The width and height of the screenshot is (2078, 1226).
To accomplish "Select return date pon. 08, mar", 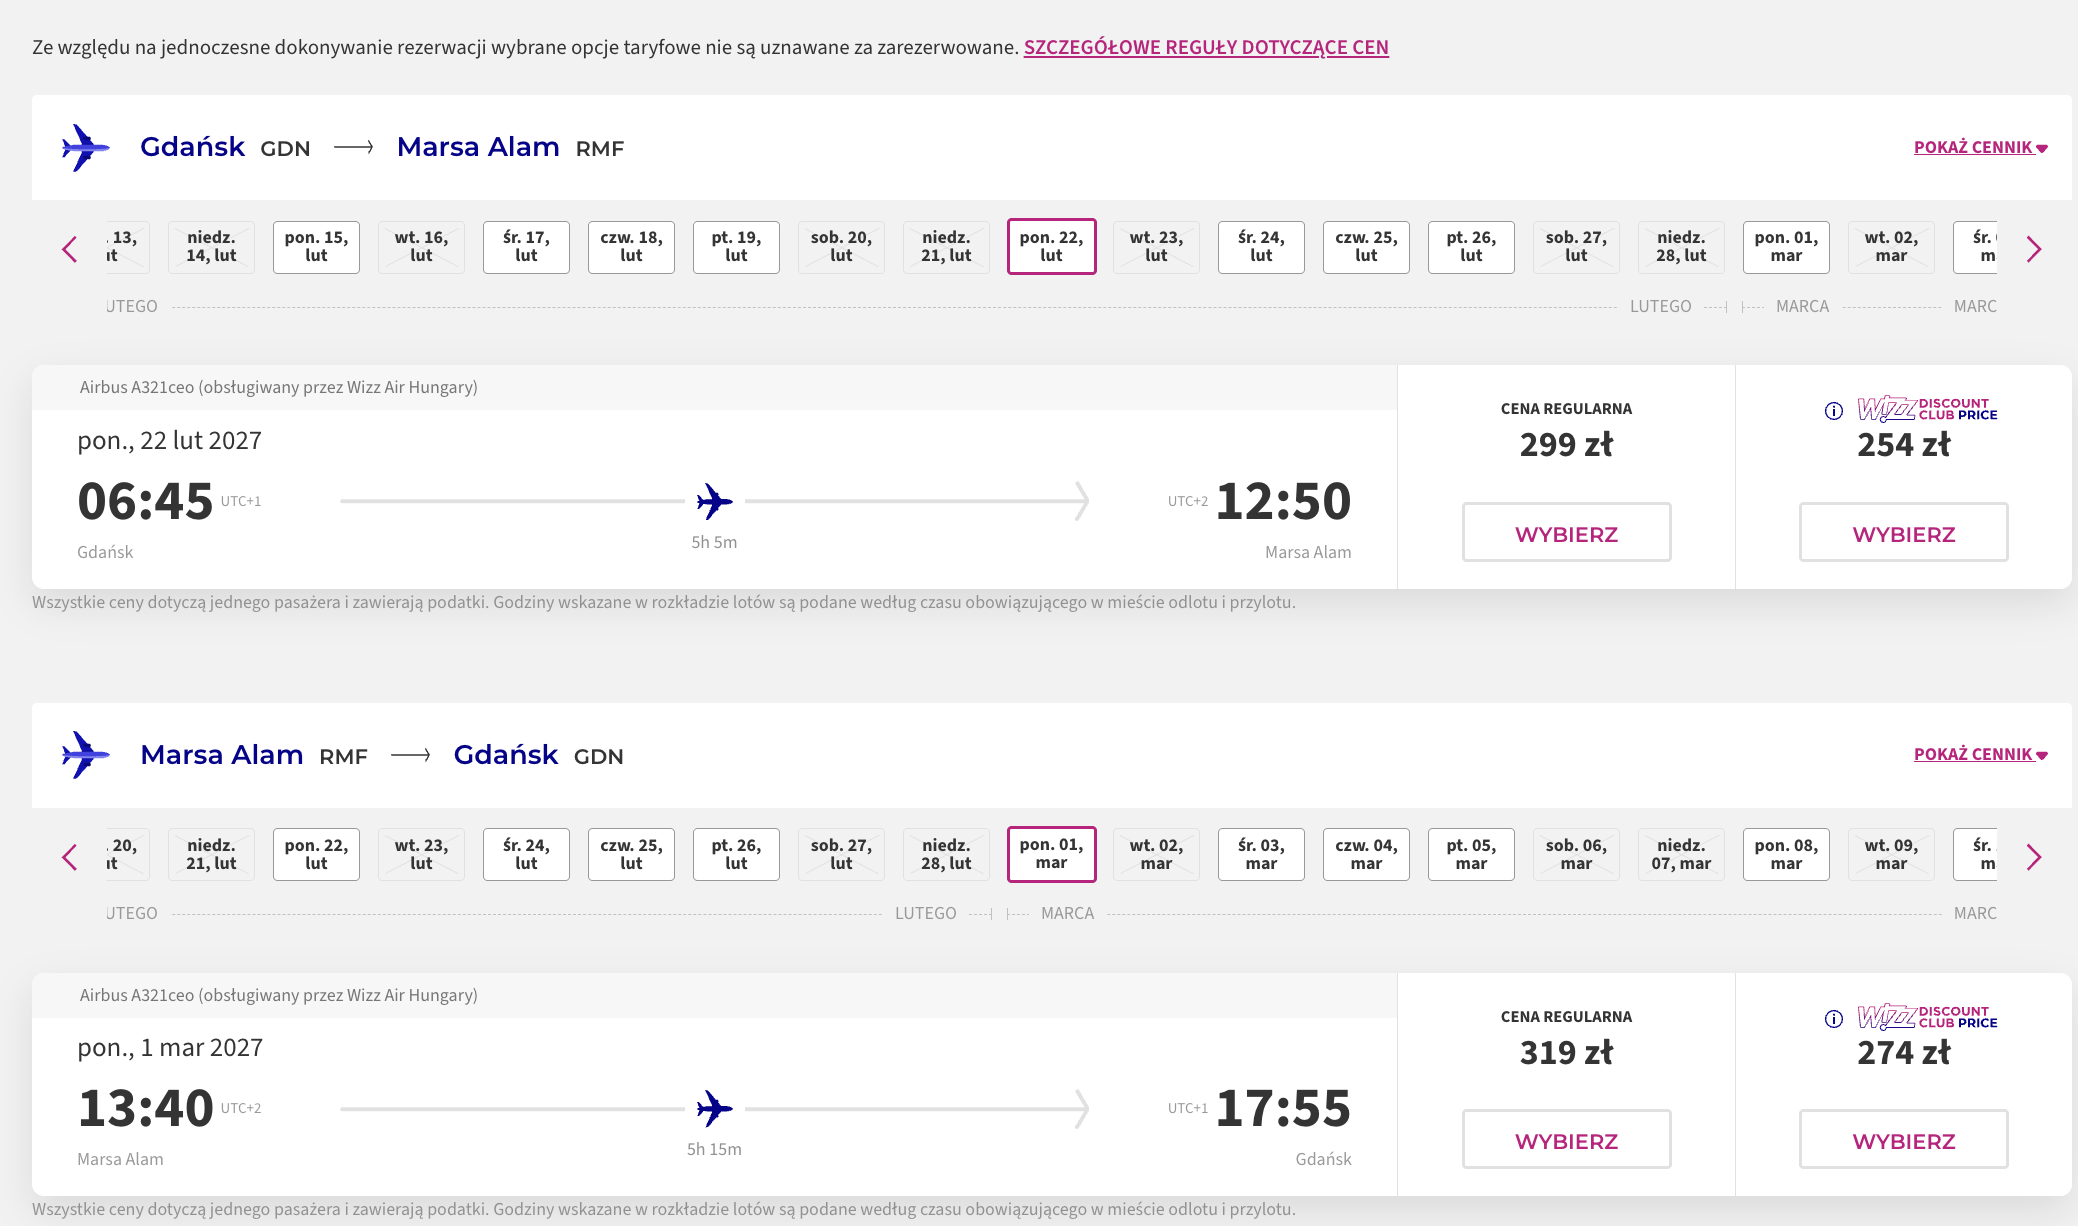I will coord(1786,854).
